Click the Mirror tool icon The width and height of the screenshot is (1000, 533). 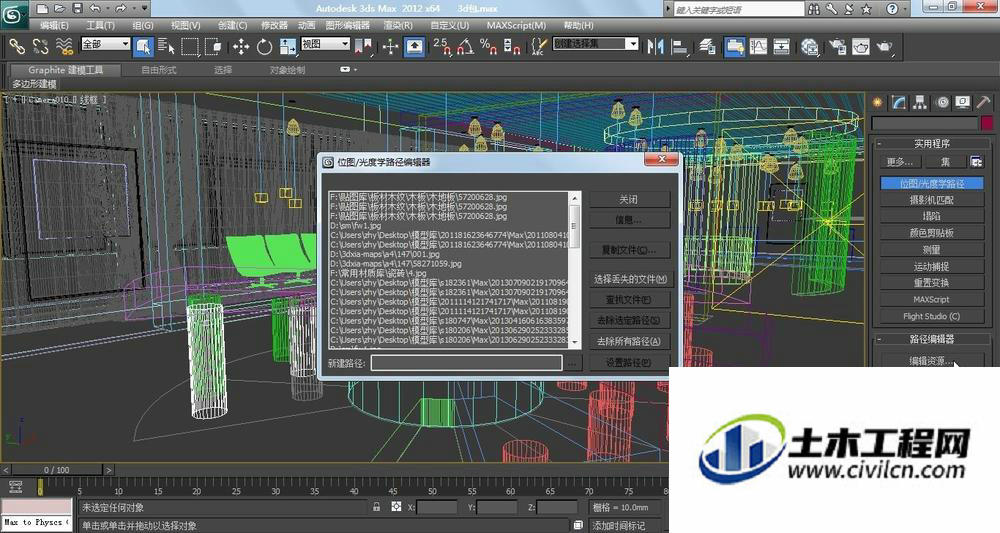tap(655, 47)
